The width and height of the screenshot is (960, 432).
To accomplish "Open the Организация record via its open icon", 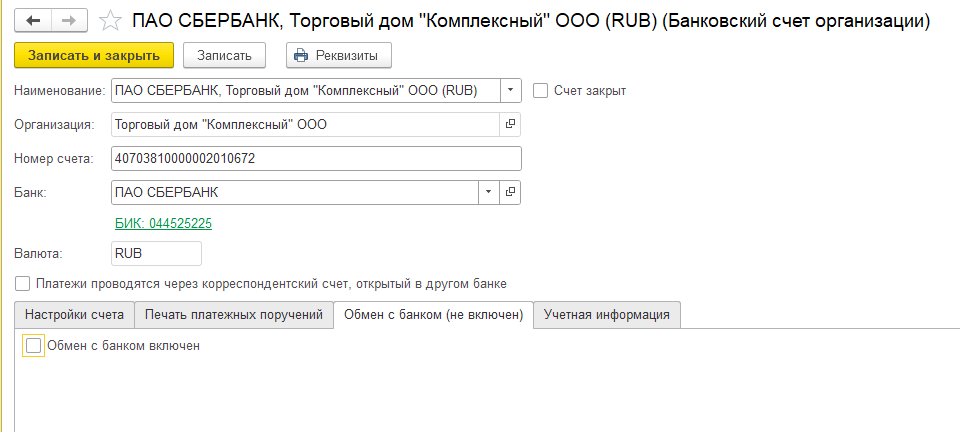I will point(510,125).
